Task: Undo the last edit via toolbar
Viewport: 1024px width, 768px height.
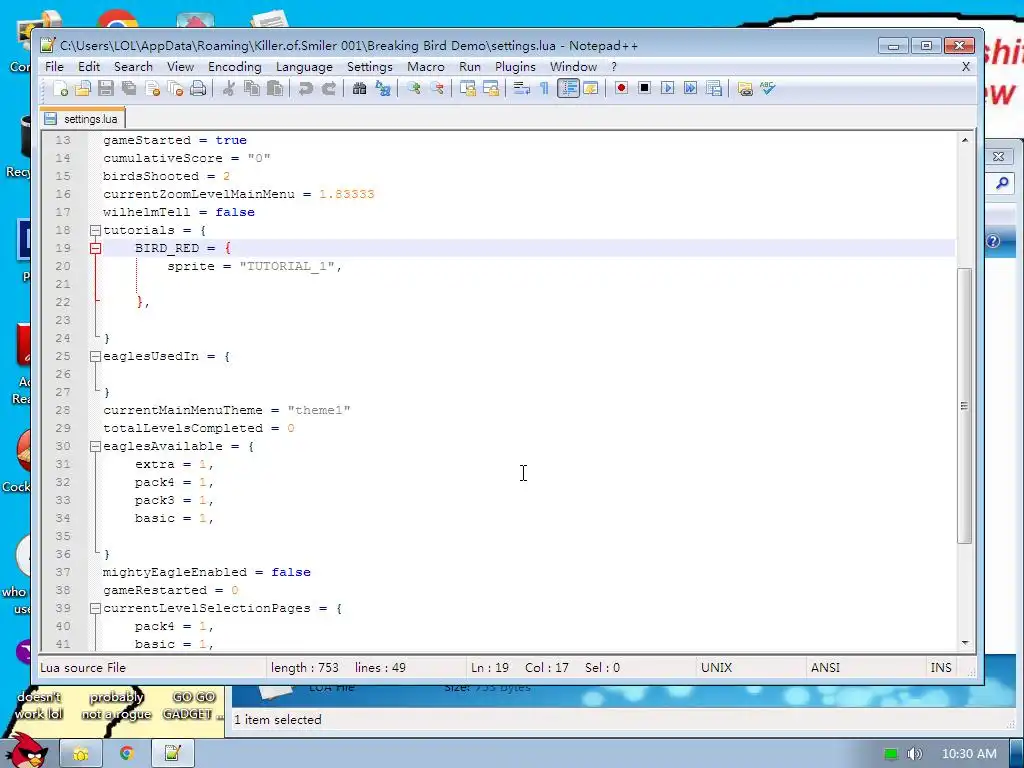Action: click(305, 88)
